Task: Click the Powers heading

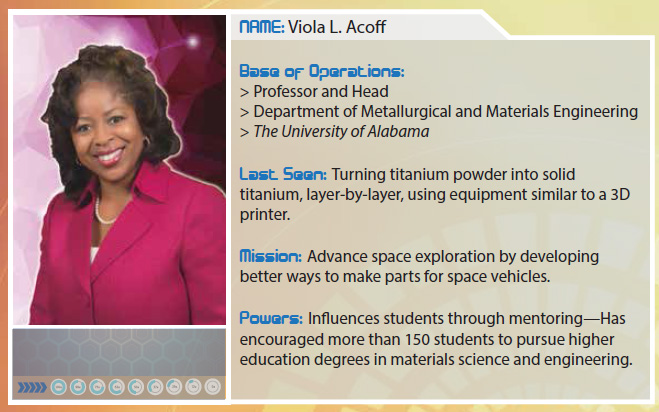Action: [x=271, y=318]
